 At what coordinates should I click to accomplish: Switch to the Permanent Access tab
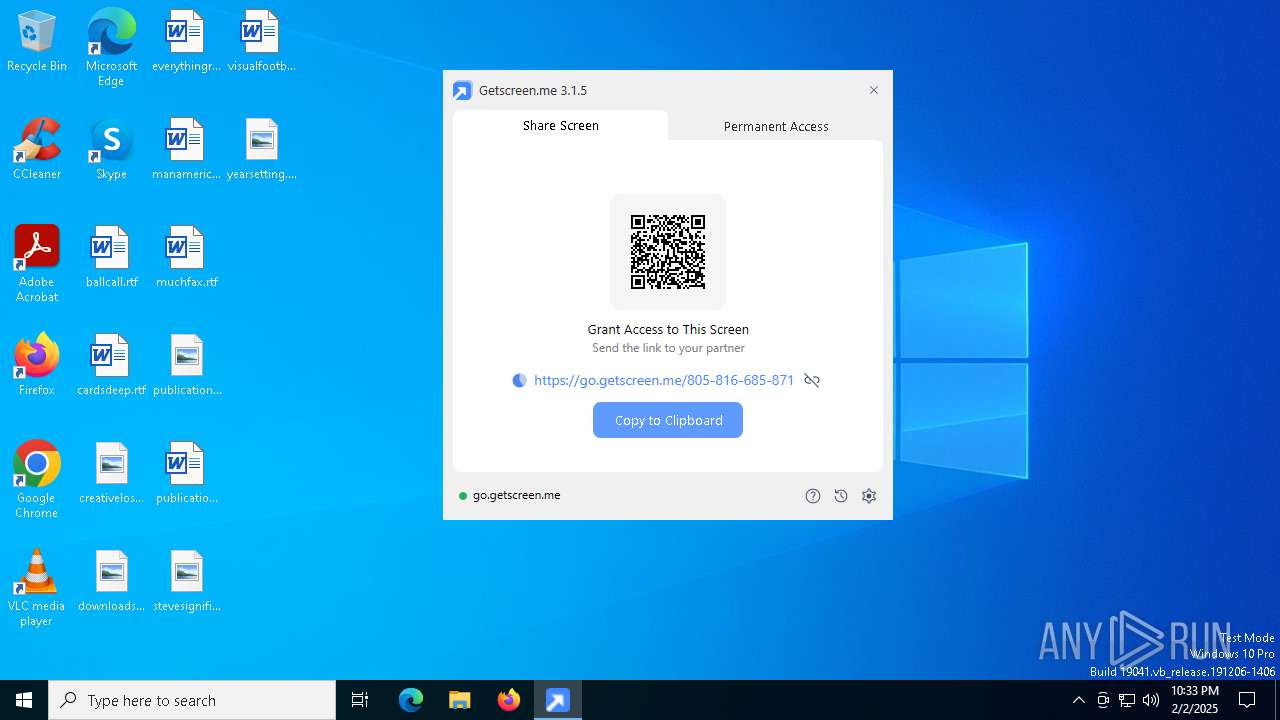776,126
